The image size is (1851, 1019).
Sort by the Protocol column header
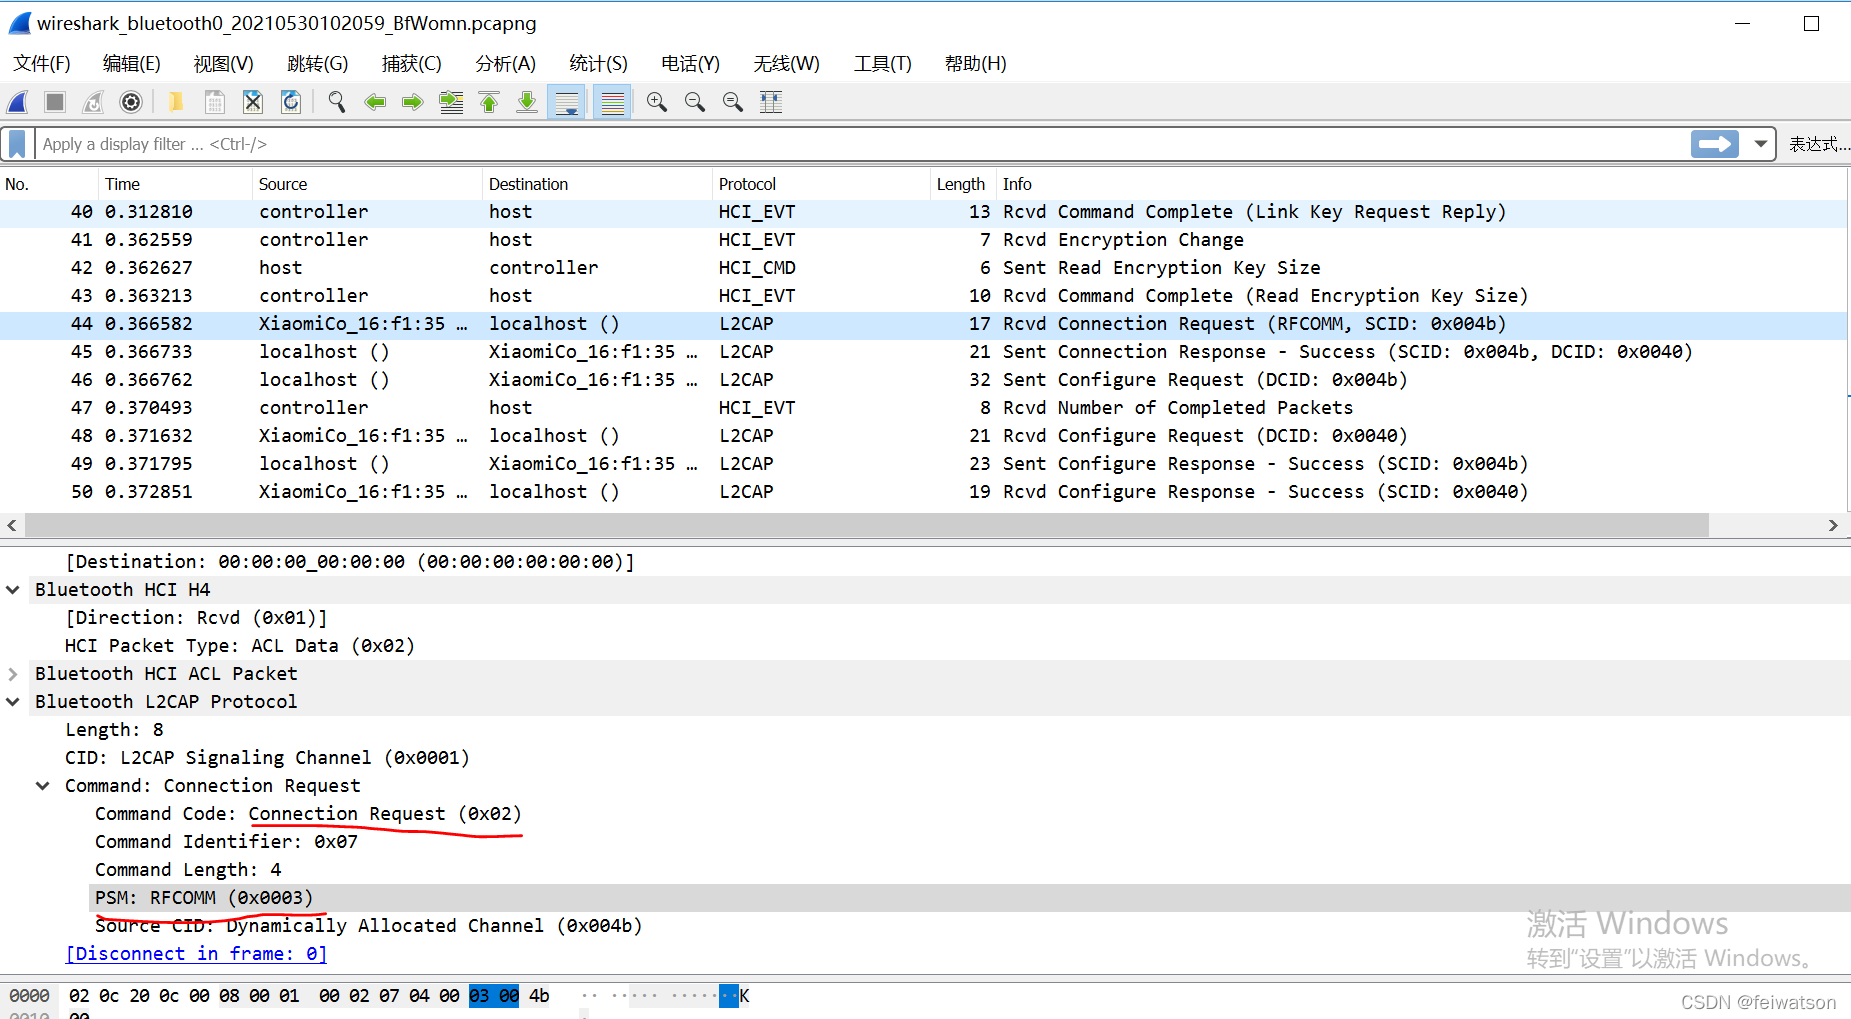(821, 184)
